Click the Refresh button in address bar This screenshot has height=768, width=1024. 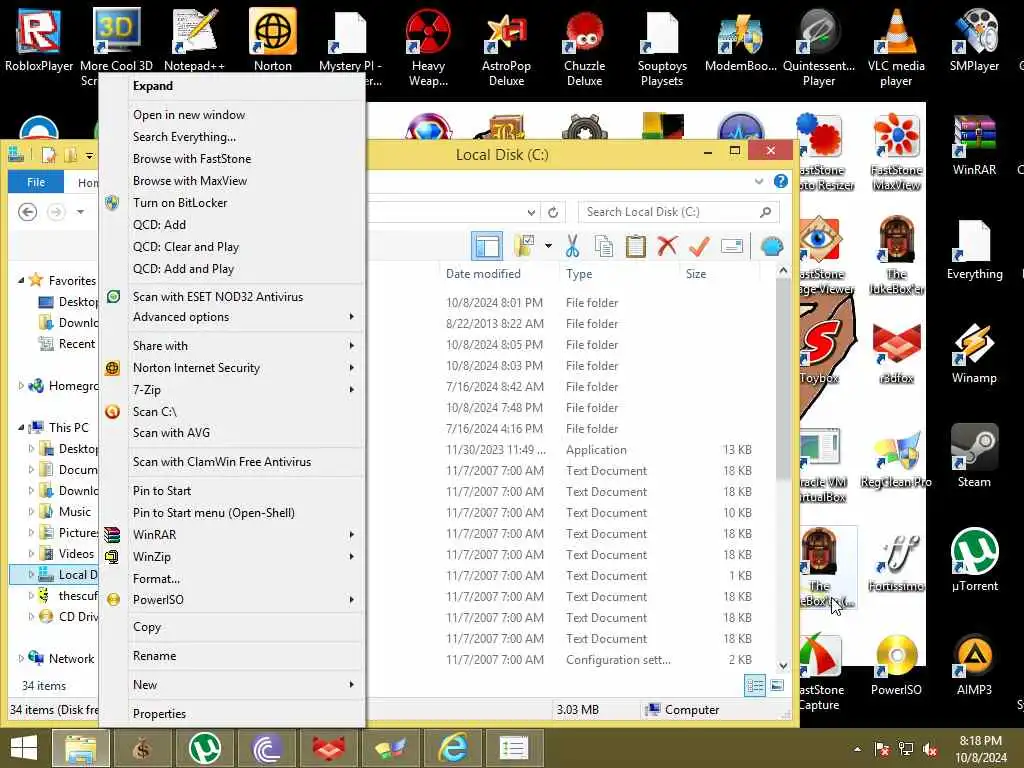pos(553,212)
